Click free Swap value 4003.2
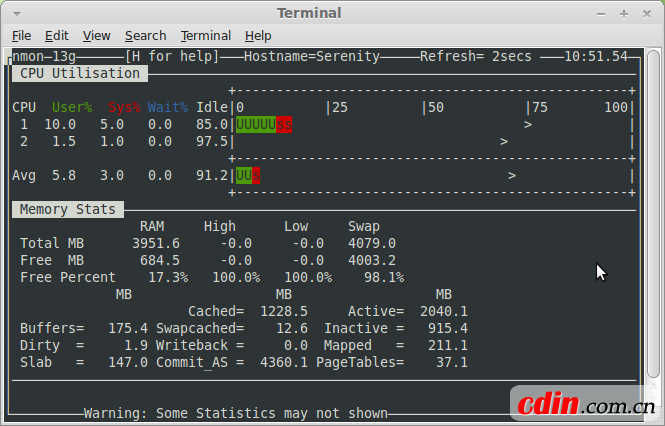665x426 pixels. click(x=372, y=261)
